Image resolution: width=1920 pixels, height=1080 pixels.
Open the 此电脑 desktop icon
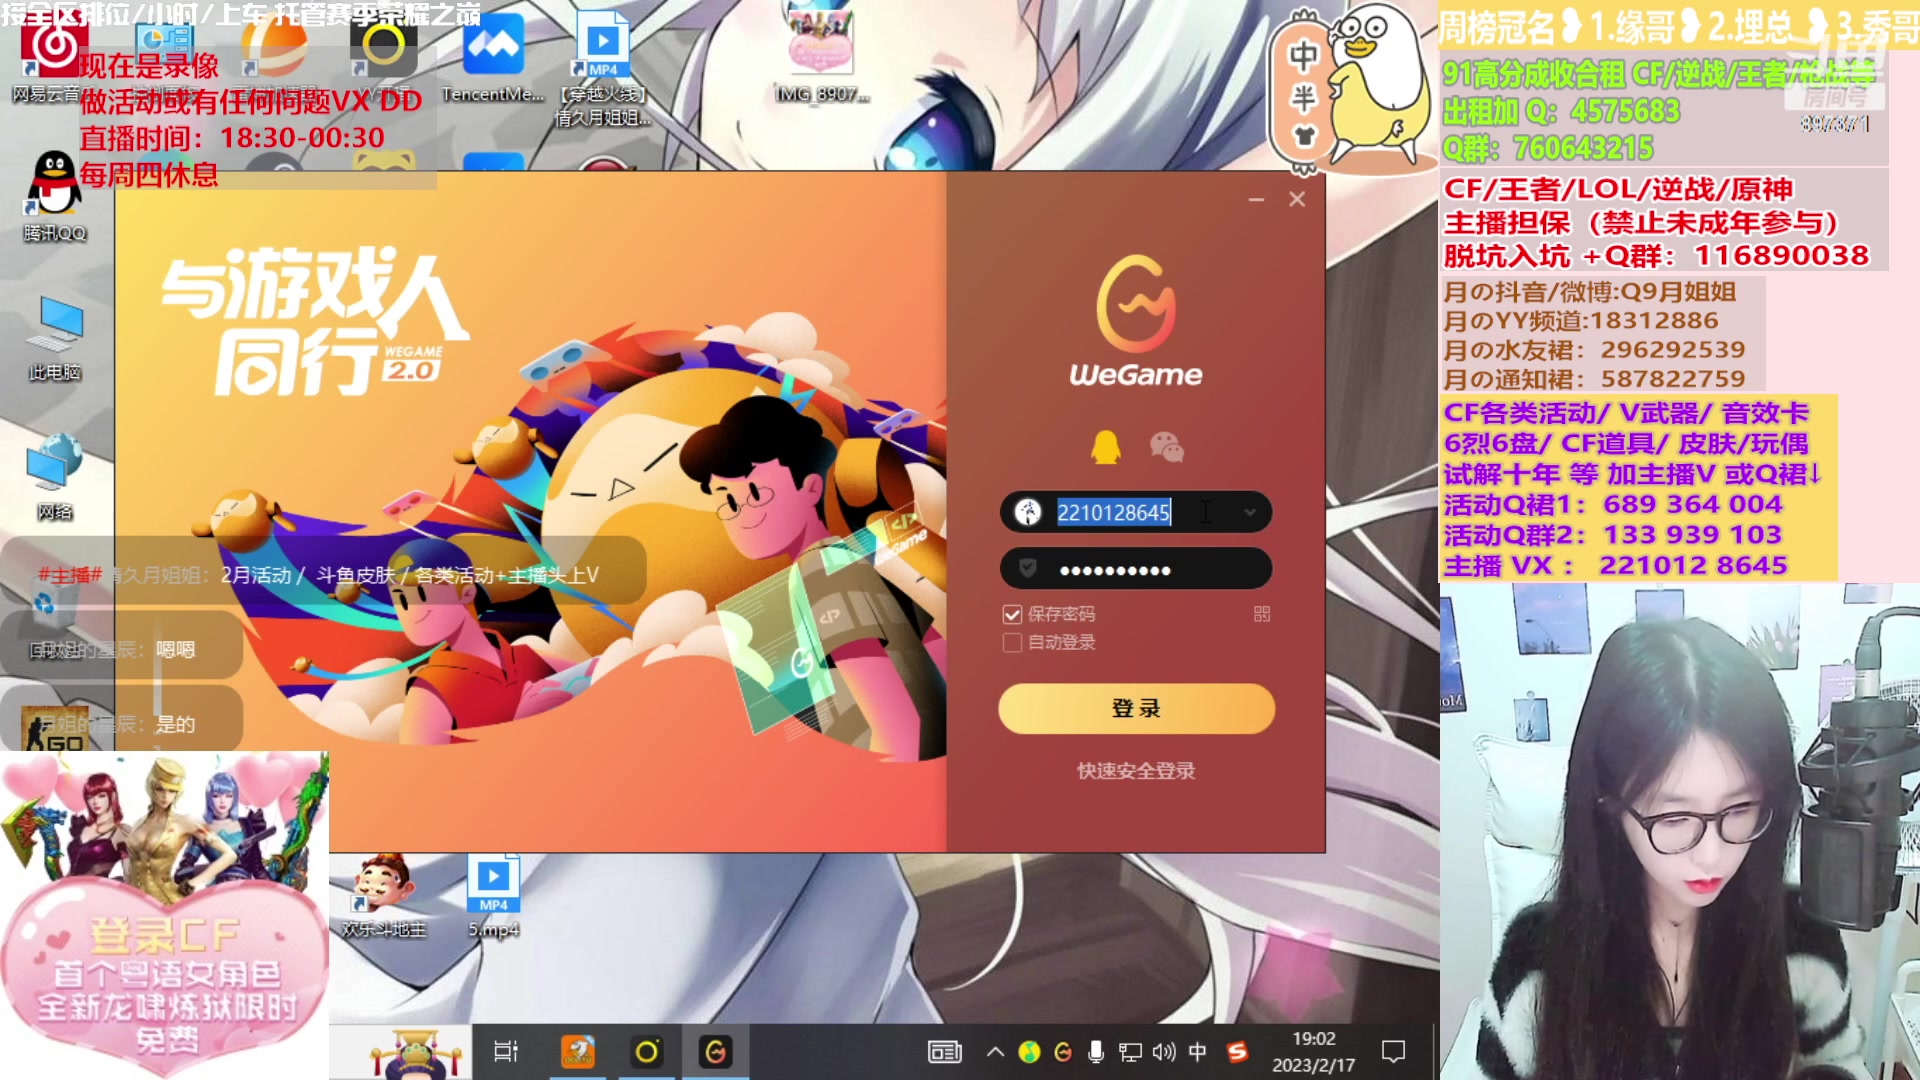pos(55,338)
